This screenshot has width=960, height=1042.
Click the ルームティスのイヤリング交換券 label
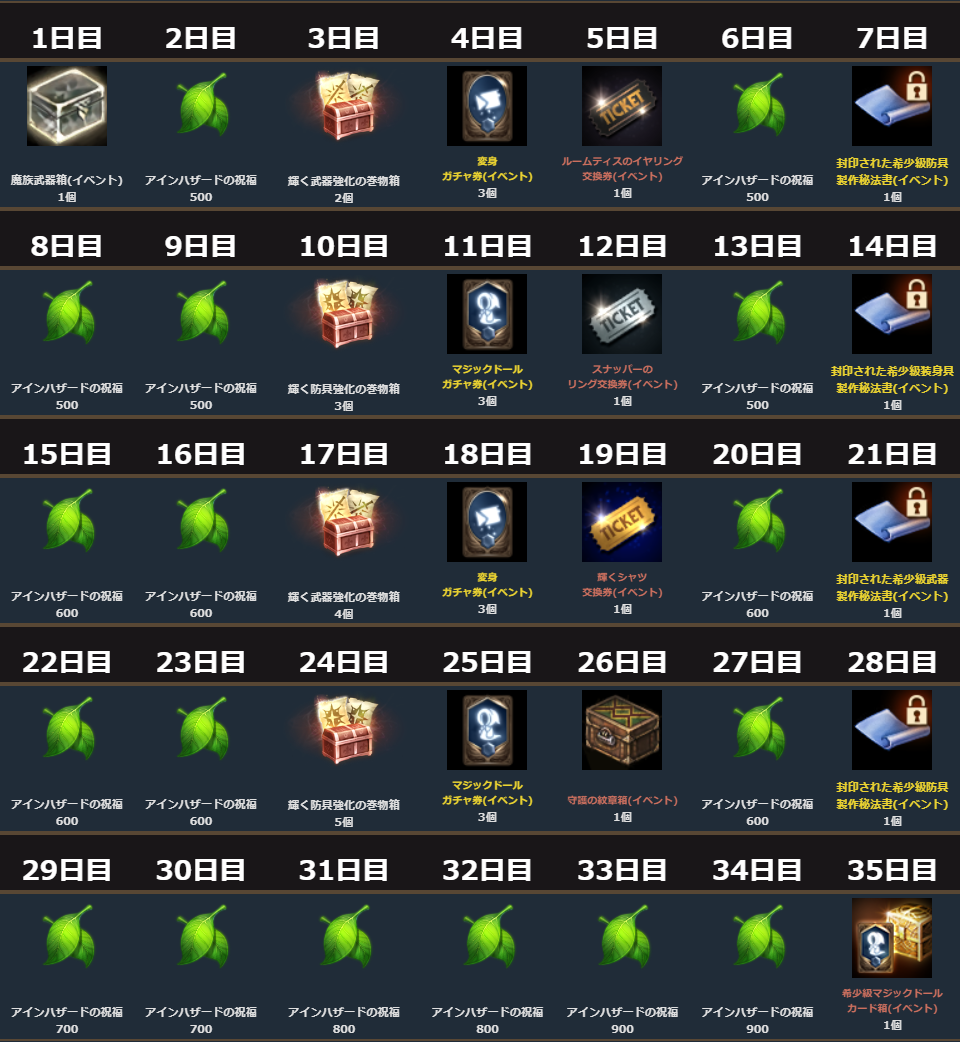622,169
